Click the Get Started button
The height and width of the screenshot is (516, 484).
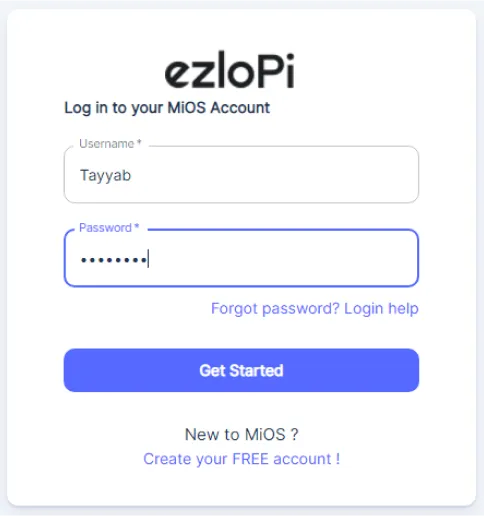tap(241, 370)
